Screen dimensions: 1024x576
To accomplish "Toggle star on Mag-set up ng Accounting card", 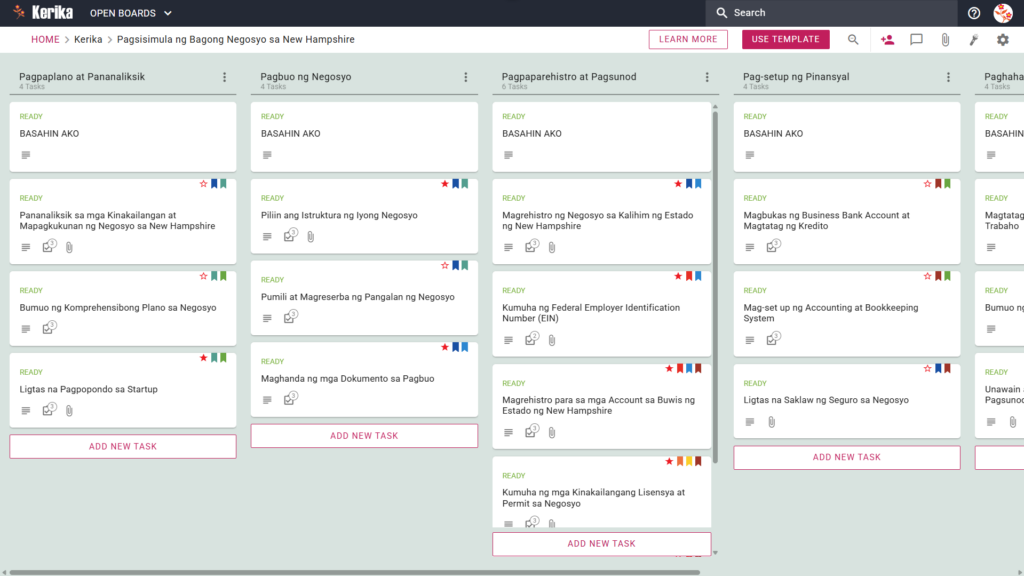I will click(927, 276).
